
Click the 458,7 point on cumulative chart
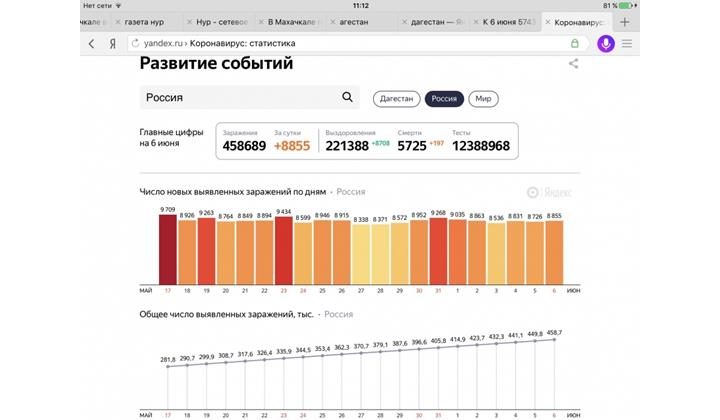(554, 339)
